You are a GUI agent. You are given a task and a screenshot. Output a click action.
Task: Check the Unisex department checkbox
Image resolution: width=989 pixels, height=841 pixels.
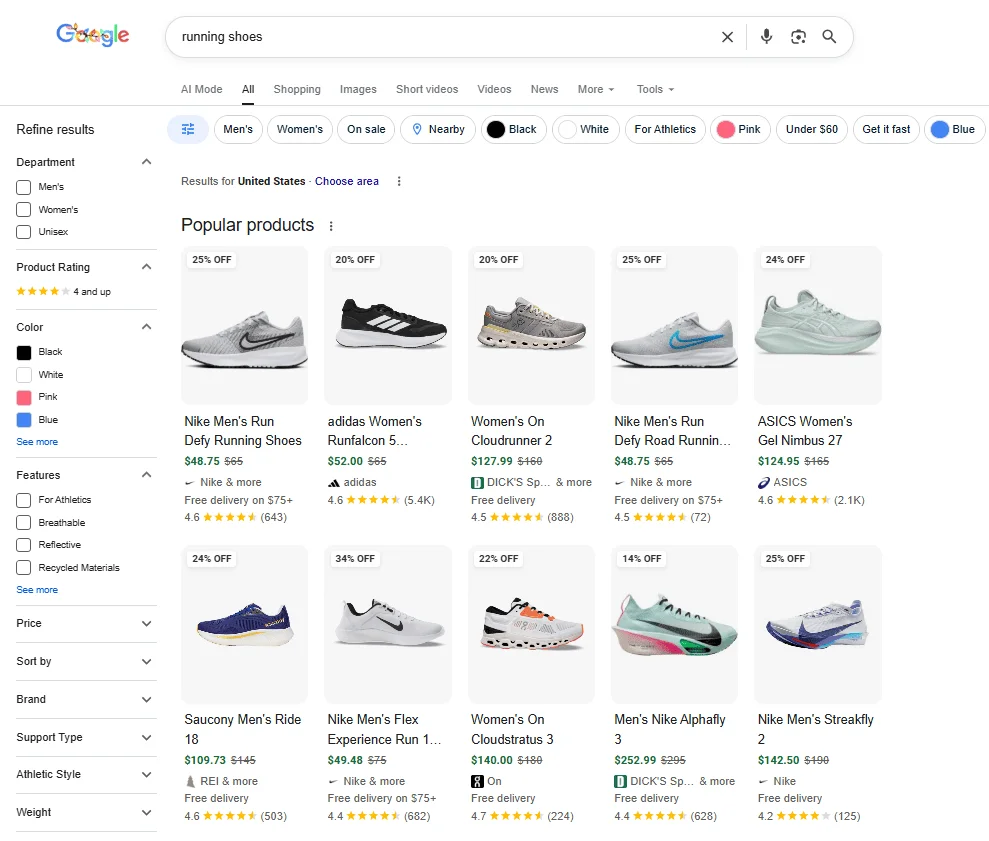pyautogui.click(x=23, y=231)
